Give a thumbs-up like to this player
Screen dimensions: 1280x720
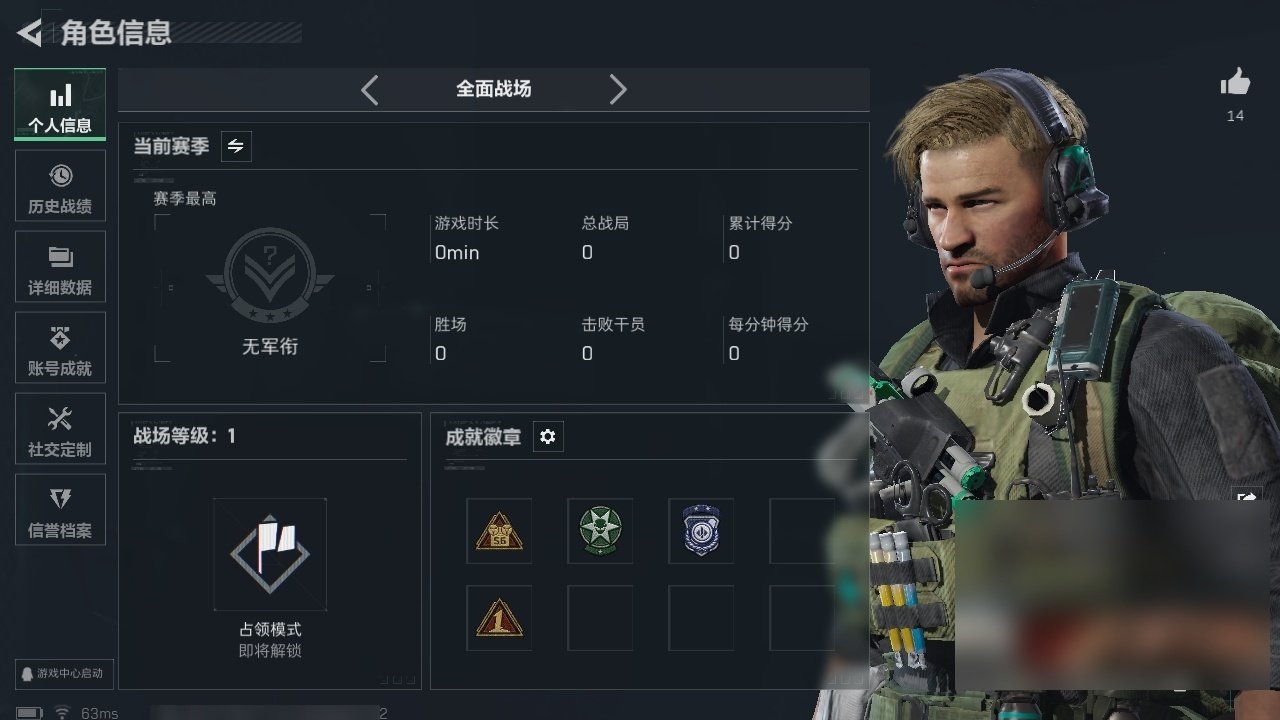pyautogui.click(x=1235, y=83)
